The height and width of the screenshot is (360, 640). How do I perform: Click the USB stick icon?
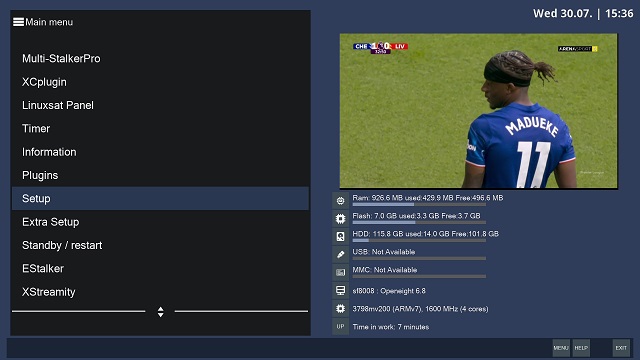340,255
